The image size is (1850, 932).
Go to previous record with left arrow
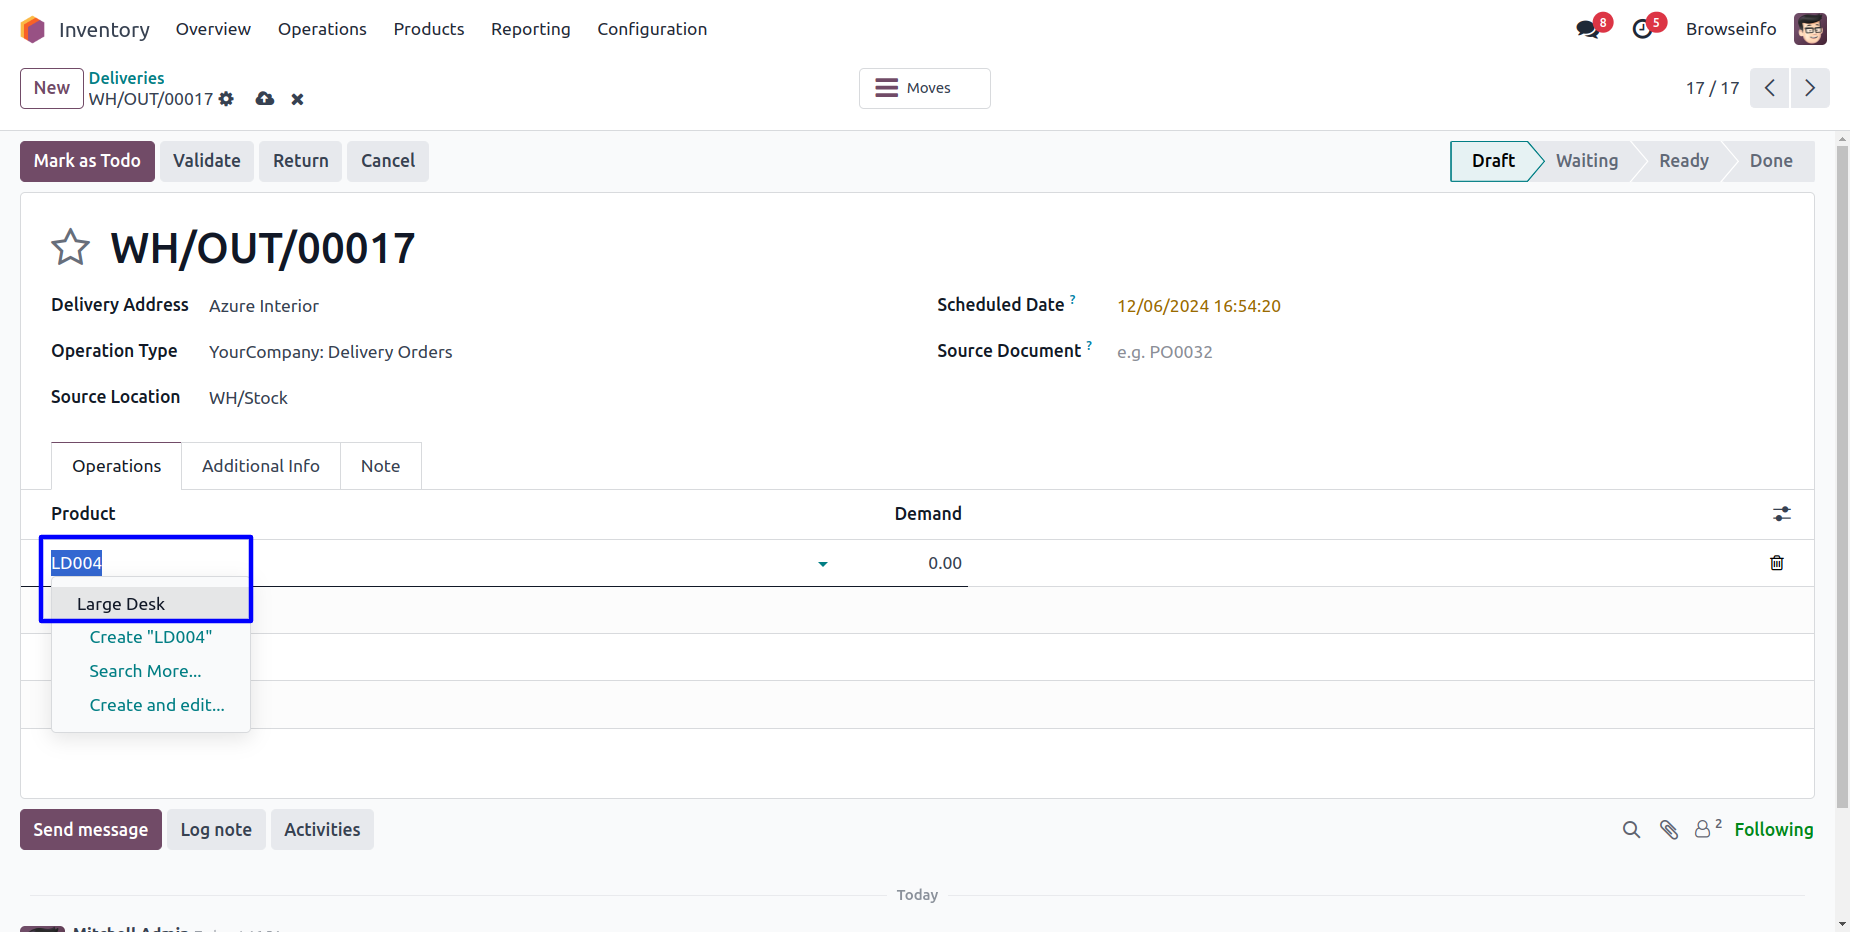(1769, 88)
